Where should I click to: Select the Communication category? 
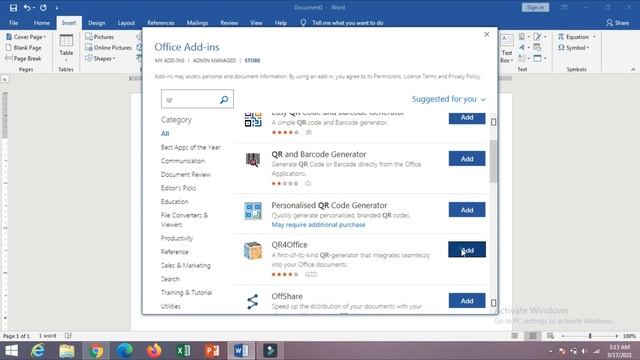(183, 161)
